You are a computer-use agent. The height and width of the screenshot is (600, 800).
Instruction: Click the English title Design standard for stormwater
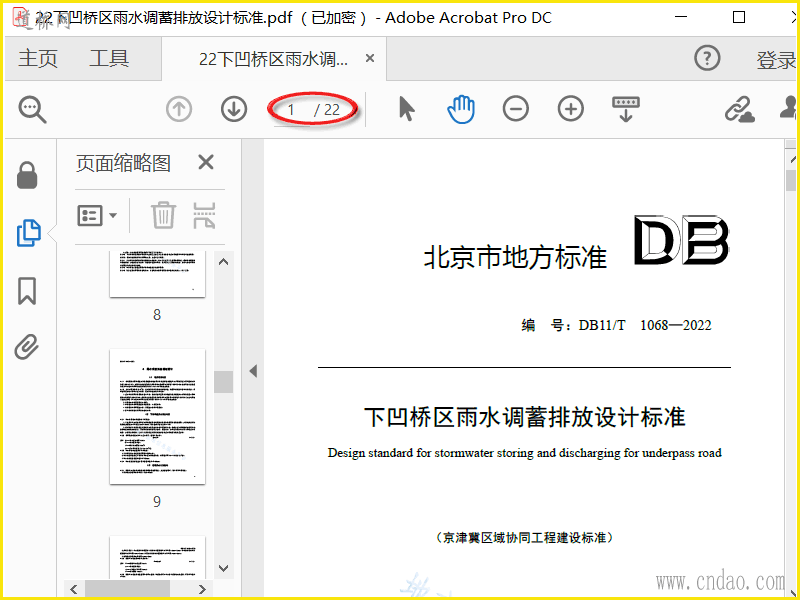click(524, 453)
